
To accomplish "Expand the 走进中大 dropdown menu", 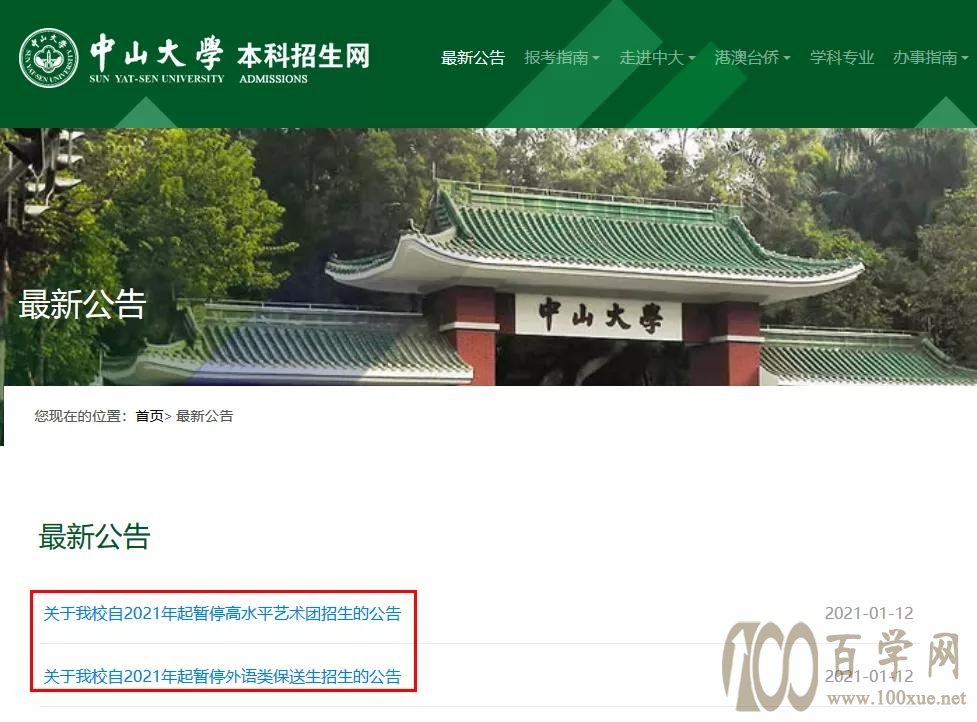I will click(x=657, y=57).
